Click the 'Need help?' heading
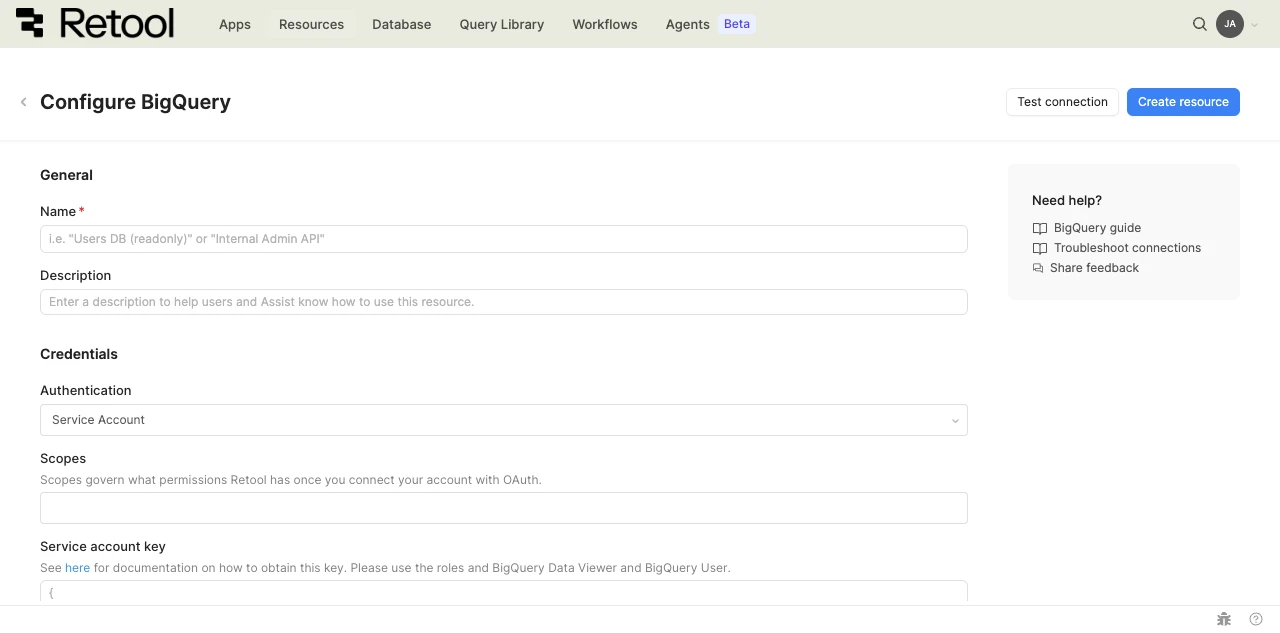This screenshot has width=1280, height=633. [1067, 201]
